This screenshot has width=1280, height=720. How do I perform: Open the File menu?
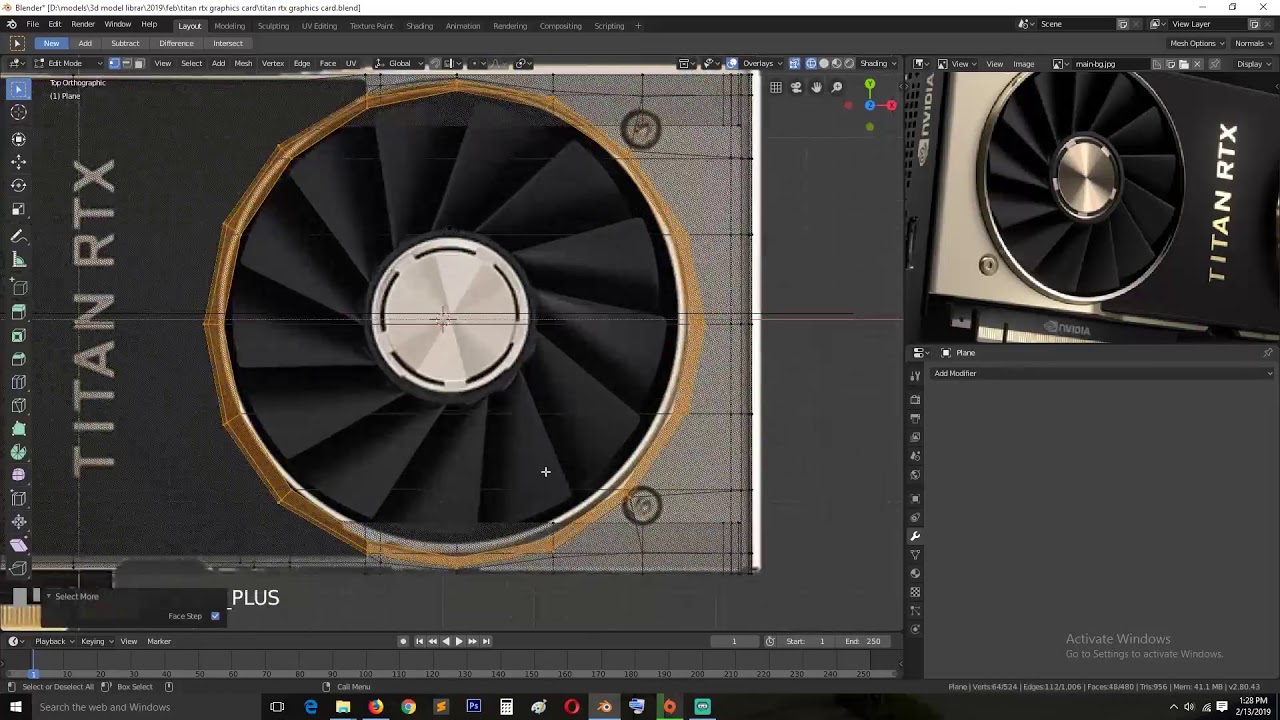pos(33,24)
